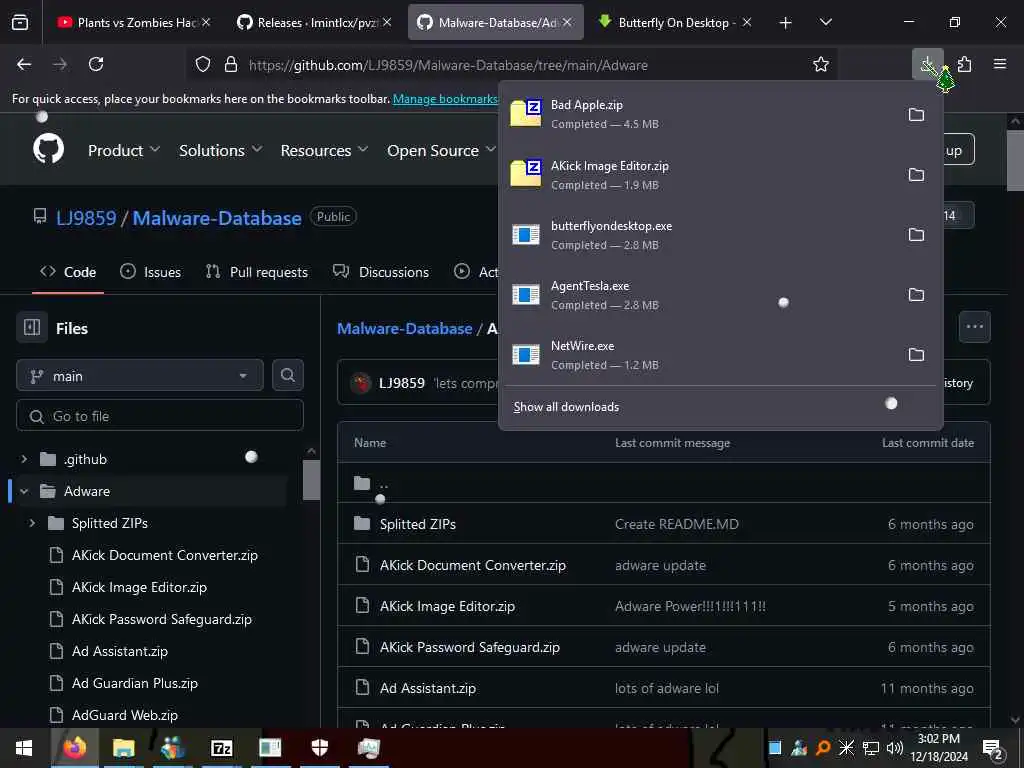Open a new browser tab

point(785,22)
